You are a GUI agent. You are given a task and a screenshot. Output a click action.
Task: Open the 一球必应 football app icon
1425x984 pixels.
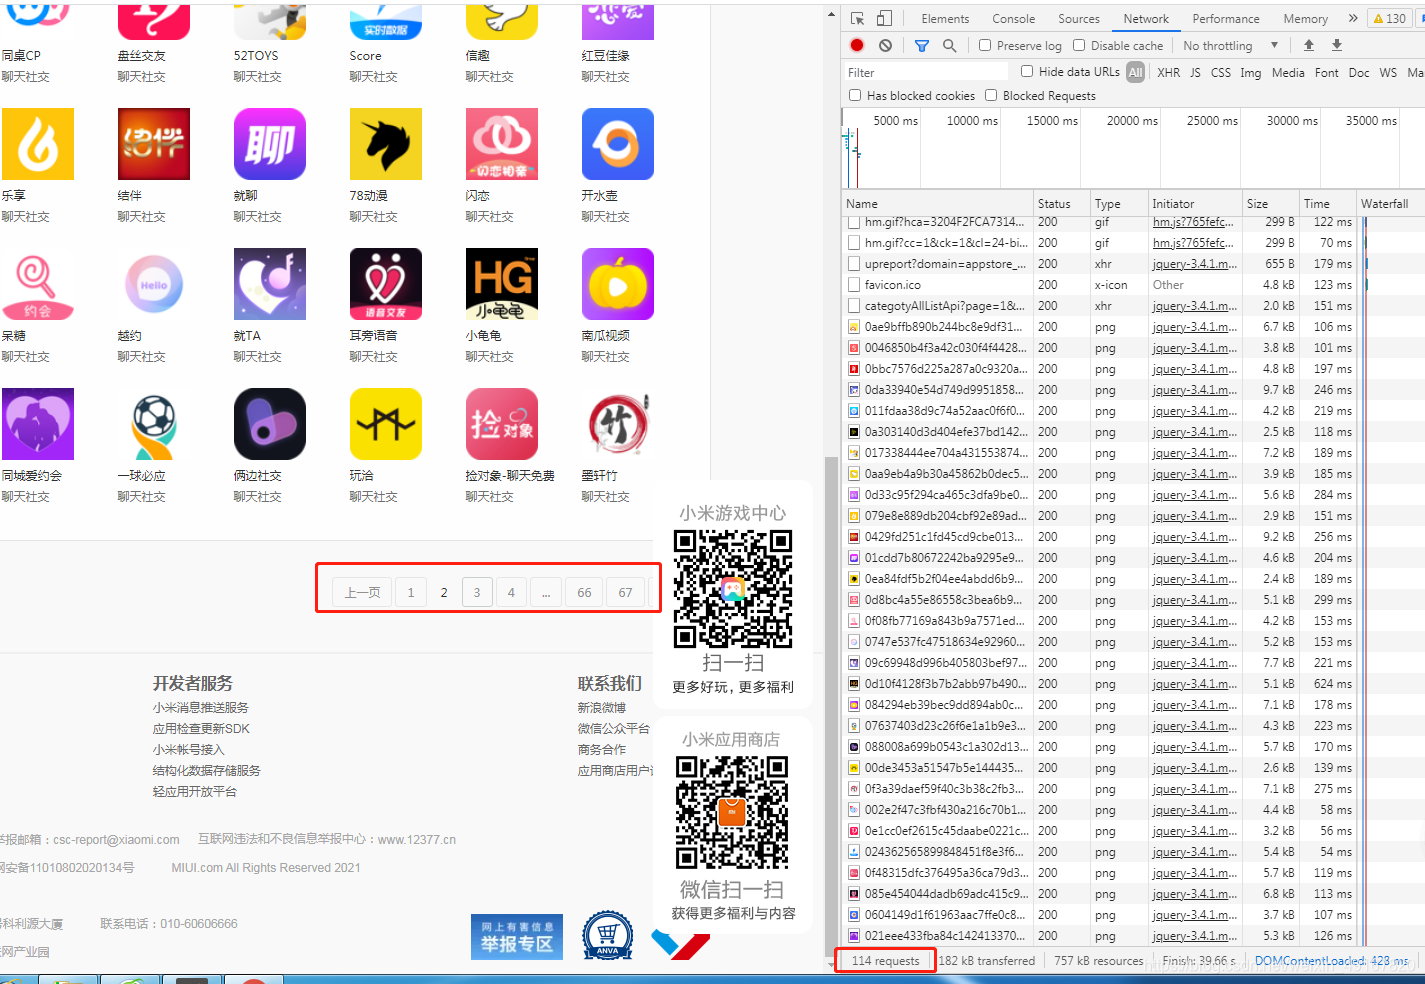[154, 424]
